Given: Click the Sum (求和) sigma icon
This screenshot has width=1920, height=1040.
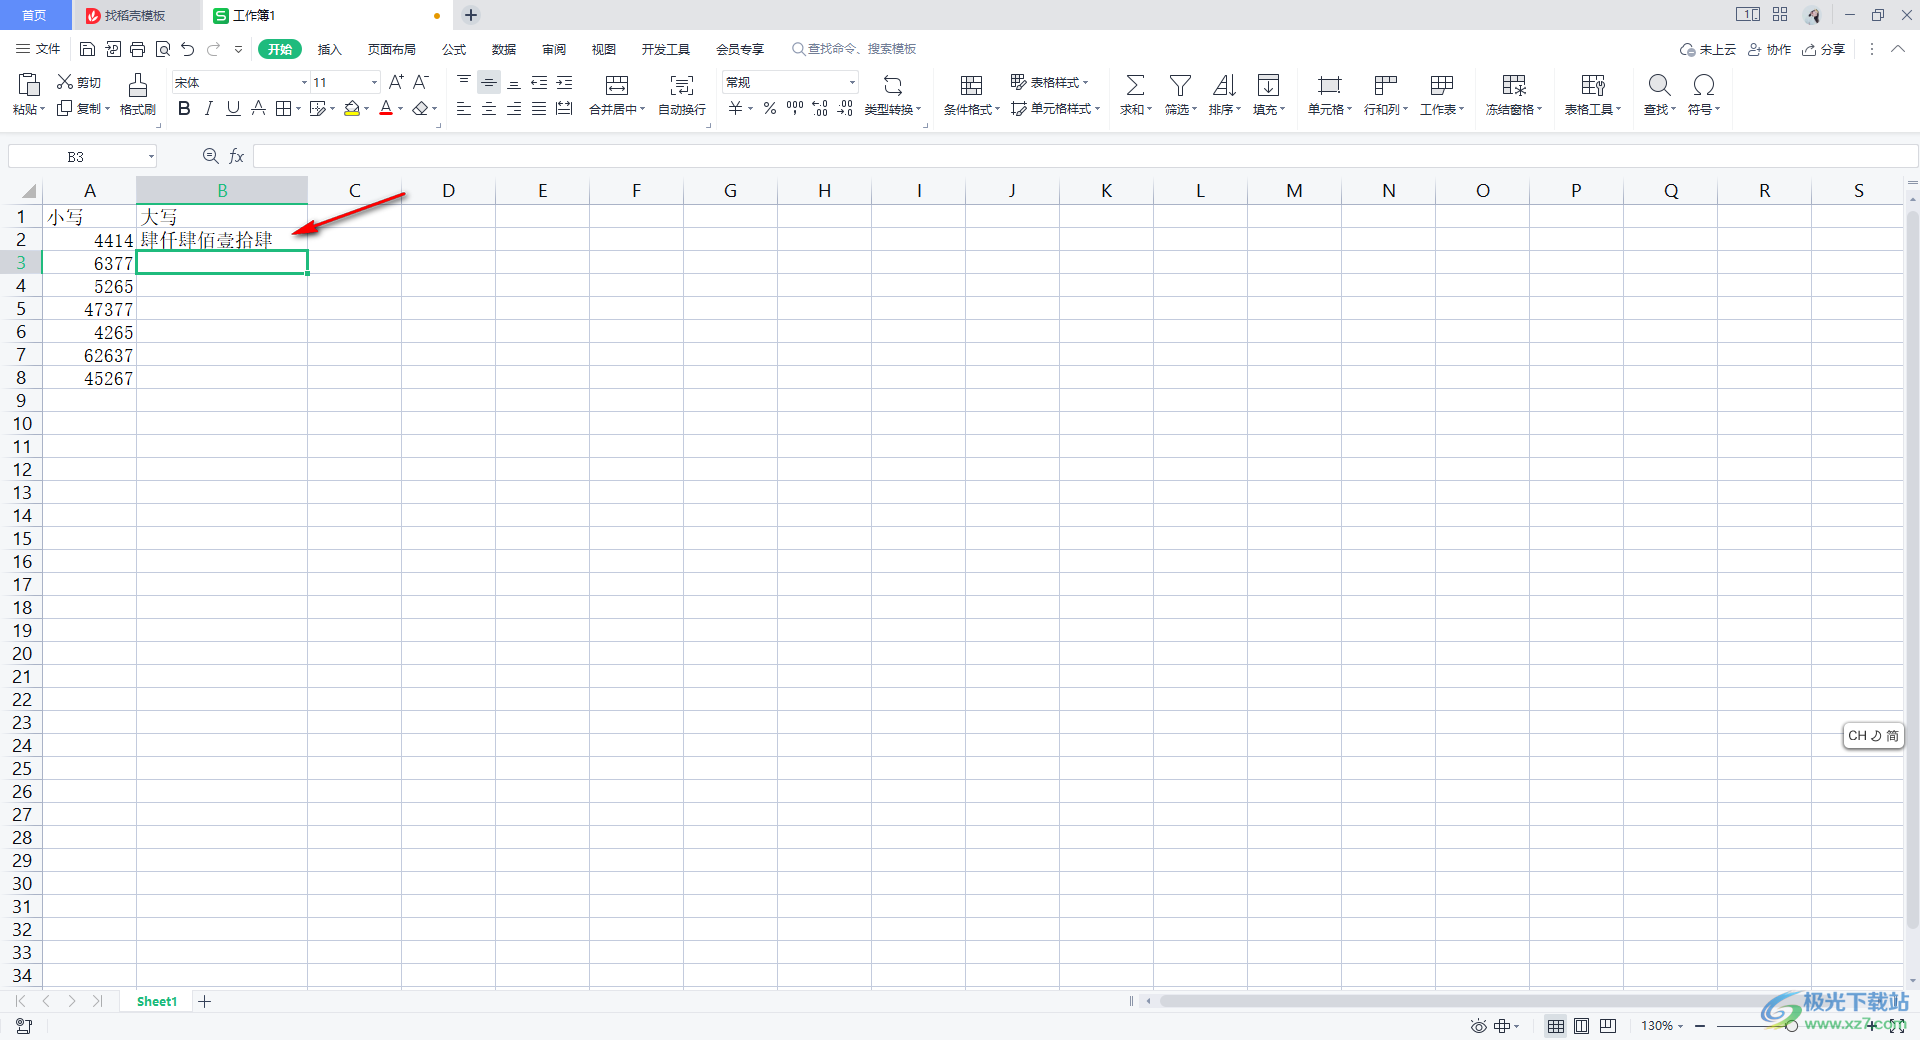Looking at the screenshot, I should [x=1135, y=85].
